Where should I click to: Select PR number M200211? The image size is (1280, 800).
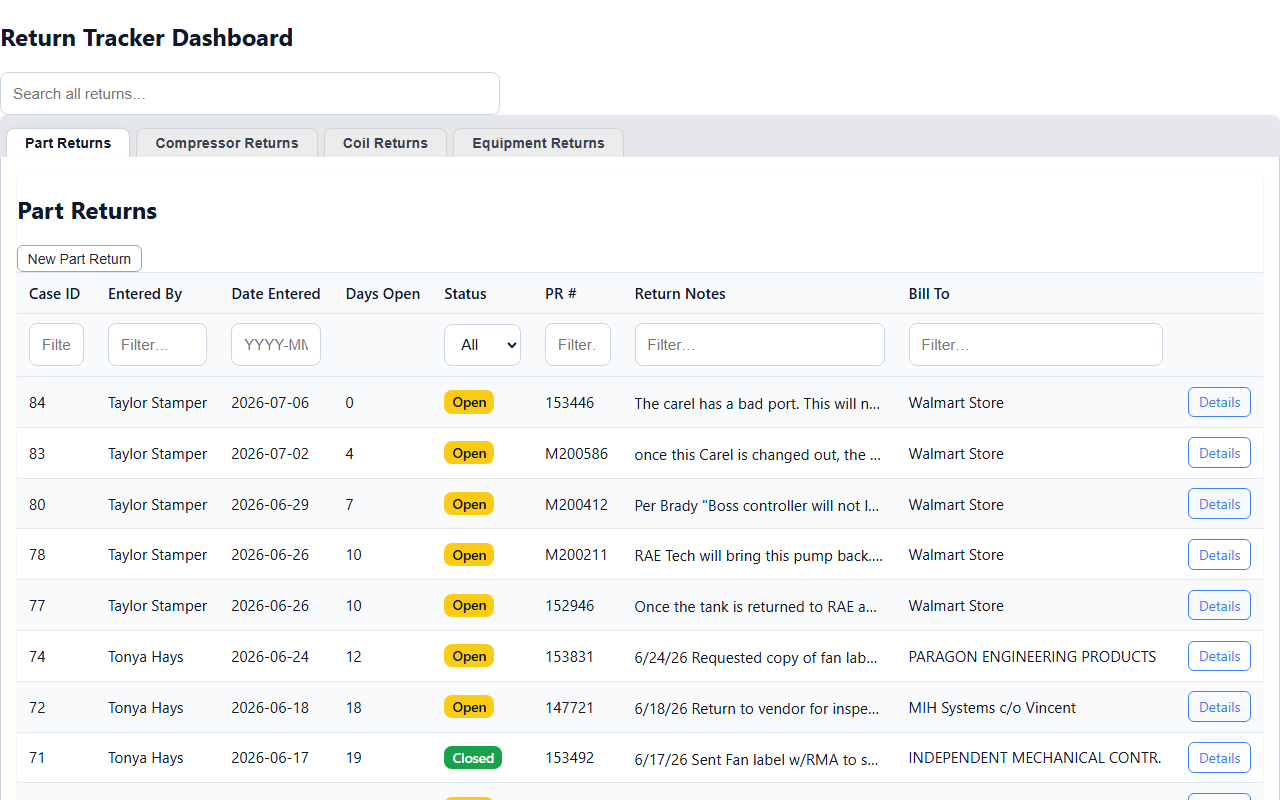576,555
